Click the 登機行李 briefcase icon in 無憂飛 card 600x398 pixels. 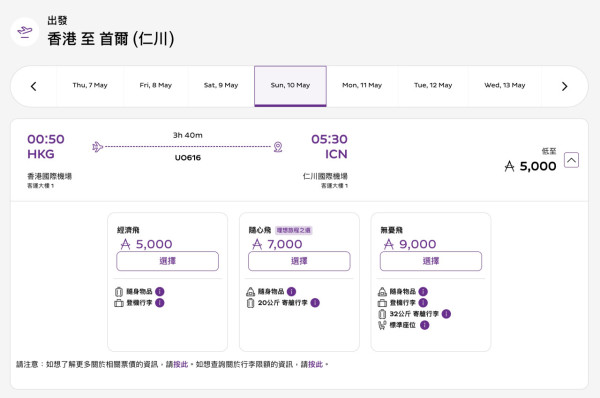[x=382, y=303]
